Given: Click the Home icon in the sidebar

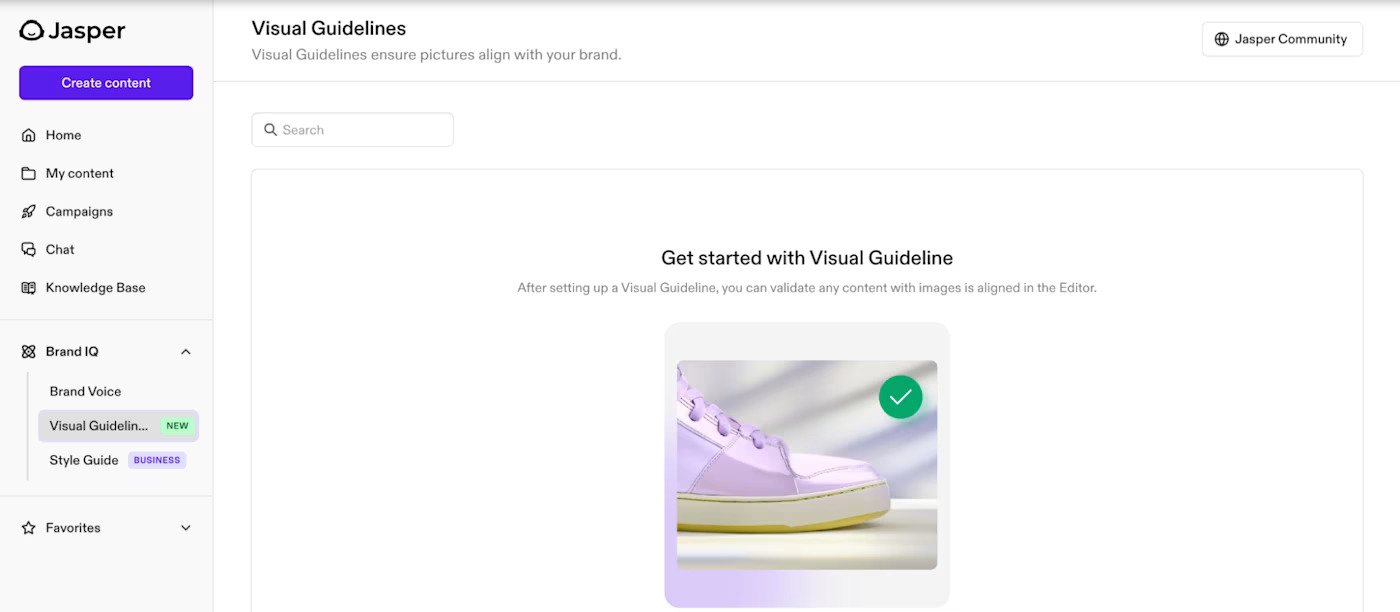Looking at the screenshot, I should (x=28, y=134).
